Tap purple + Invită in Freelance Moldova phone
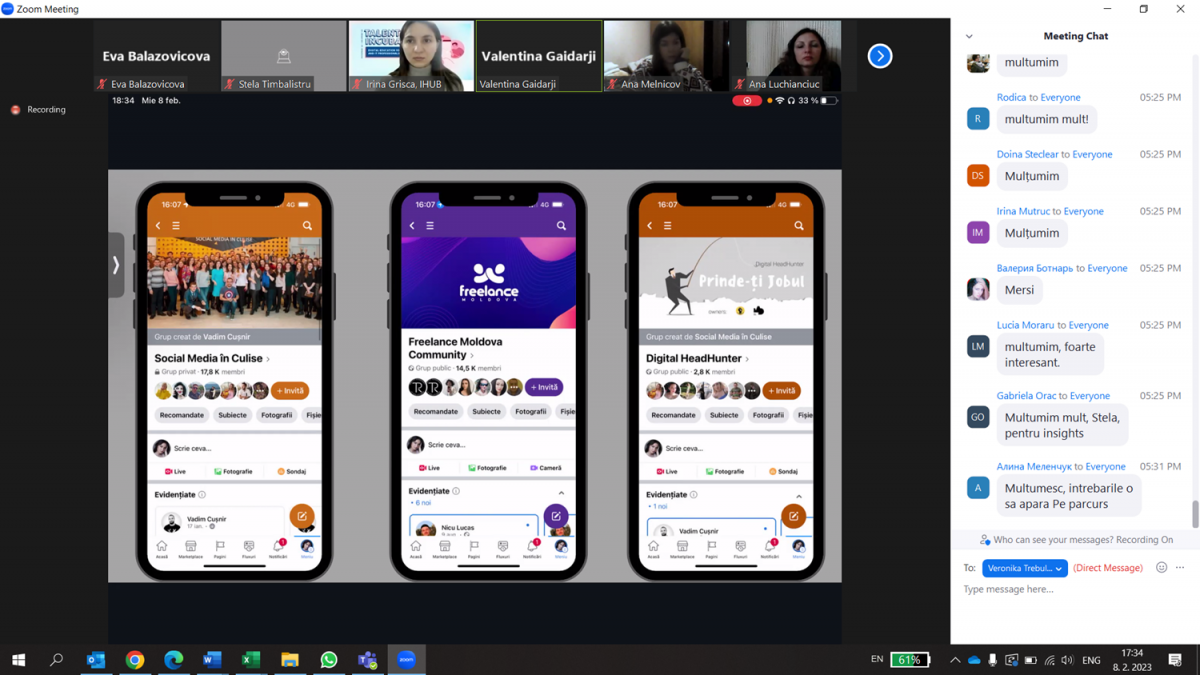Viewport: 1200px width, 675px height. coord(544,387)
